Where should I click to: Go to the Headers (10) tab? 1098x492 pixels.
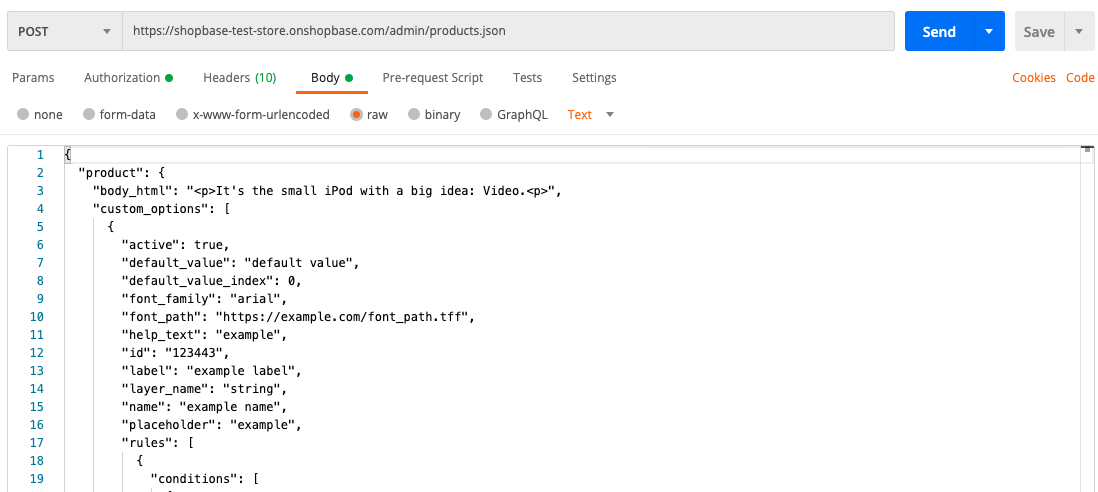click(239, 78)
